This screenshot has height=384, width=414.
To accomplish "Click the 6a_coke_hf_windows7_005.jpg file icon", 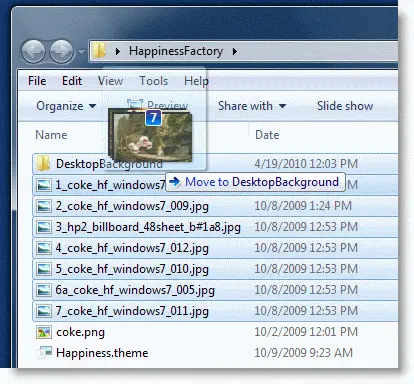I will (x=44, y=290).
